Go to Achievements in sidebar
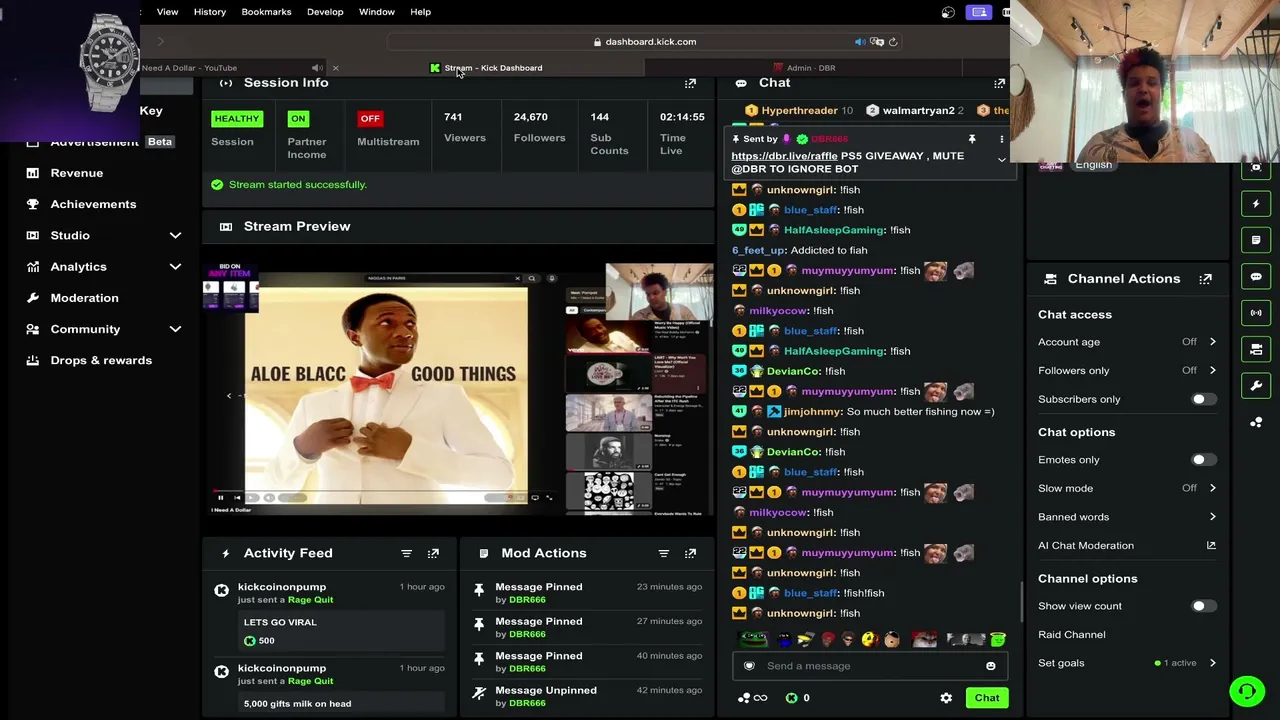Viewport: 1280px width, 720px height. coord(93,204)
